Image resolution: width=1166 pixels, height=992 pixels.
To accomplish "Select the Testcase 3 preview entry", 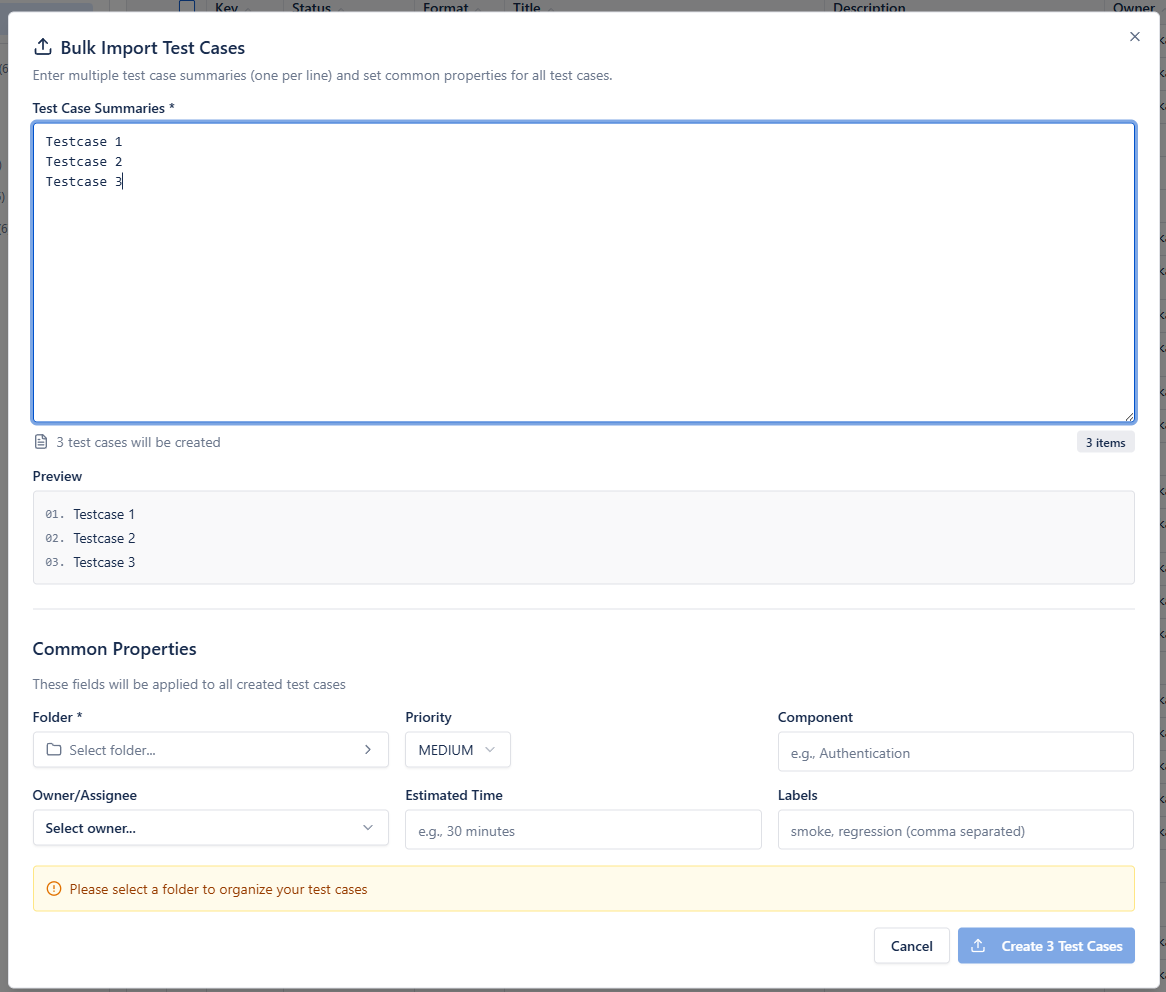I will point(104,562).
